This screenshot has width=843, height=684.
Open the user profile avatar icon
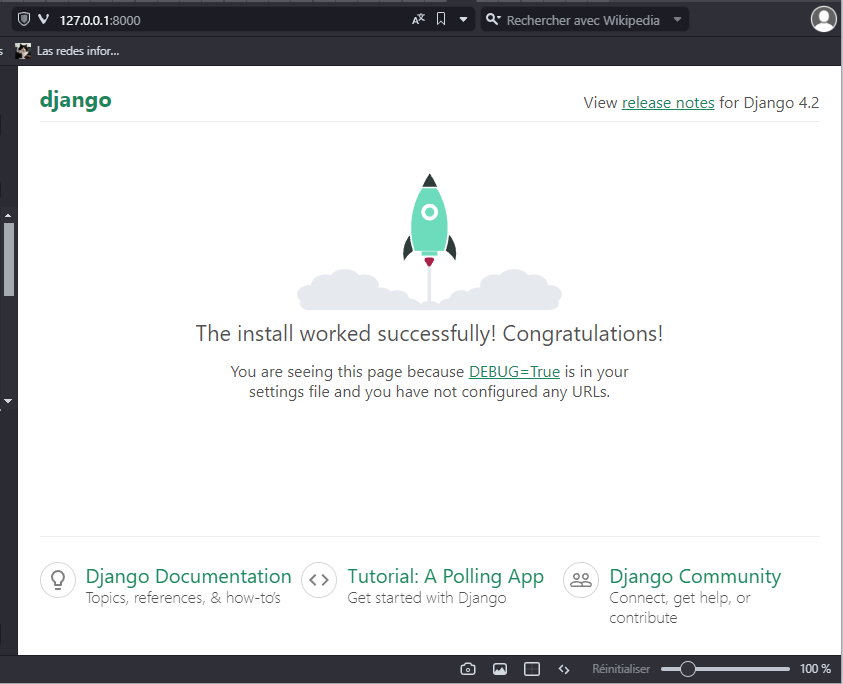coord(823,19)
